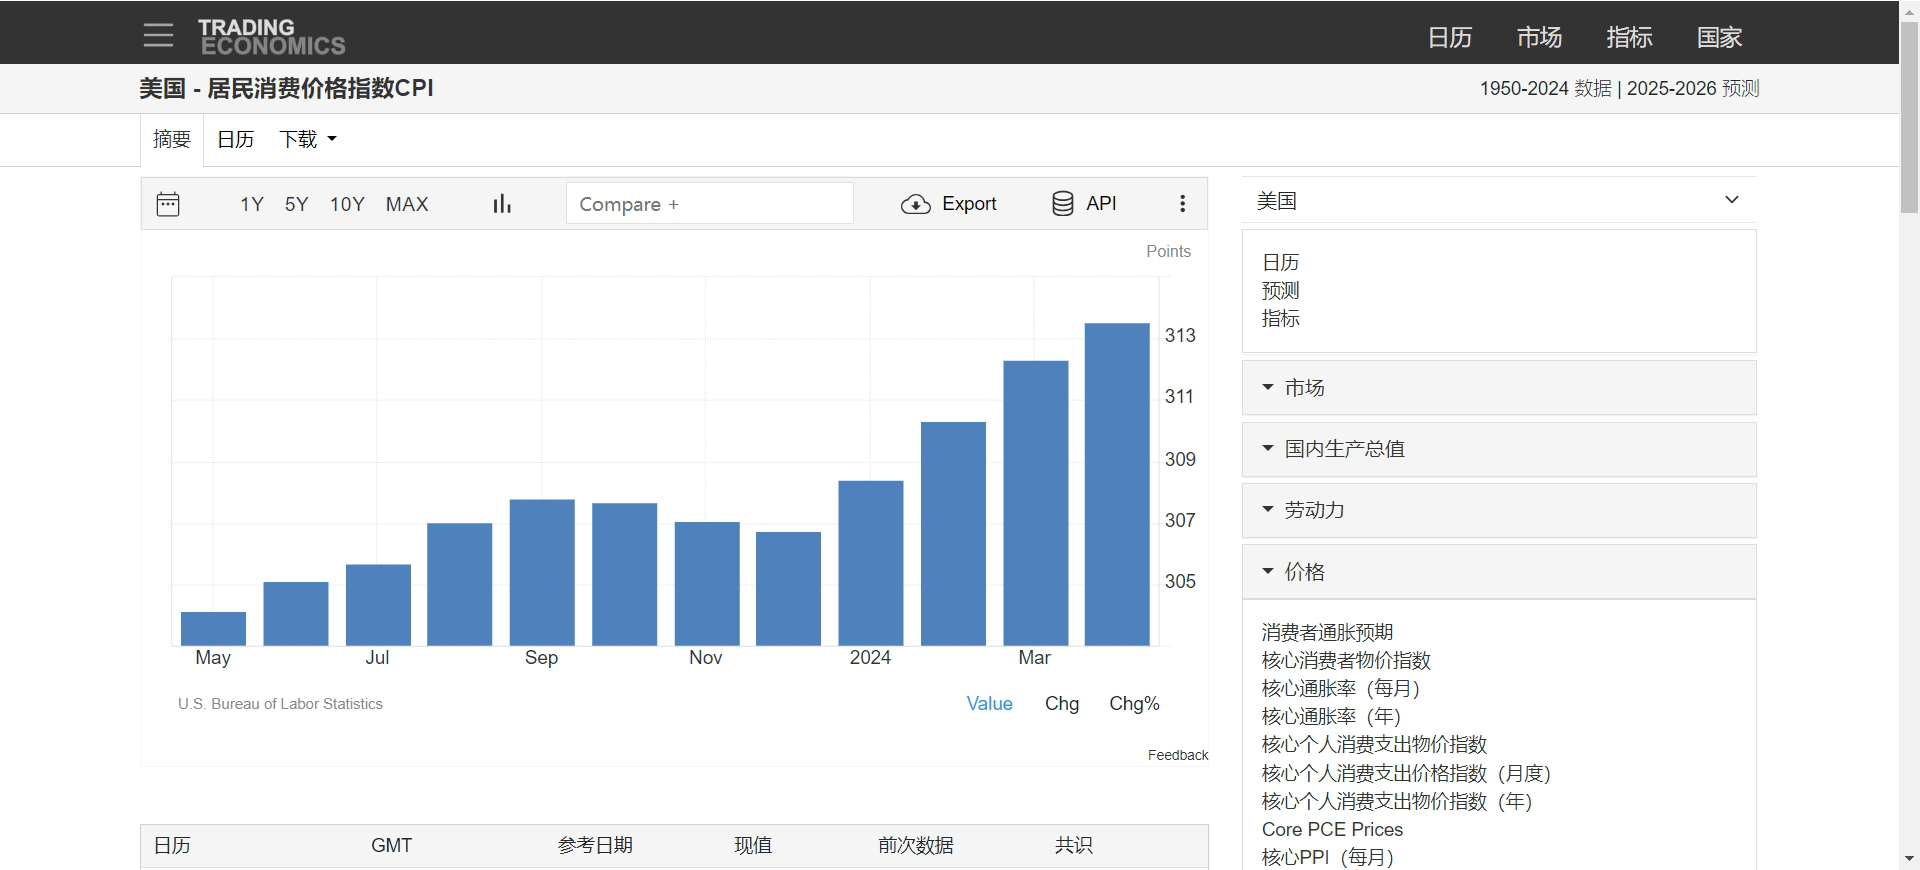The width and height of the screenshot is (1920, 870).
Task: Show chart as Value
Action: pyautogui.click(x=989, y=704)
